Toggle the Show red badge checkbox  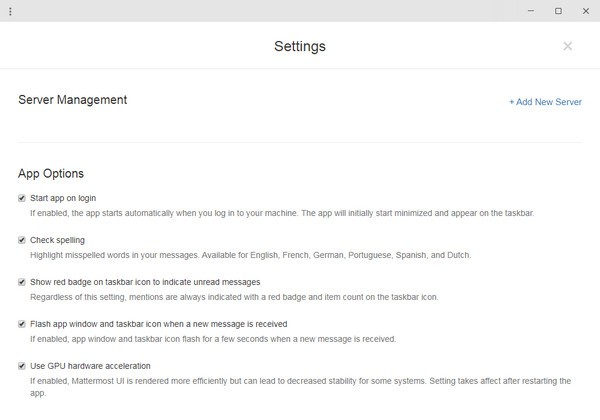(x=22, y=282)
